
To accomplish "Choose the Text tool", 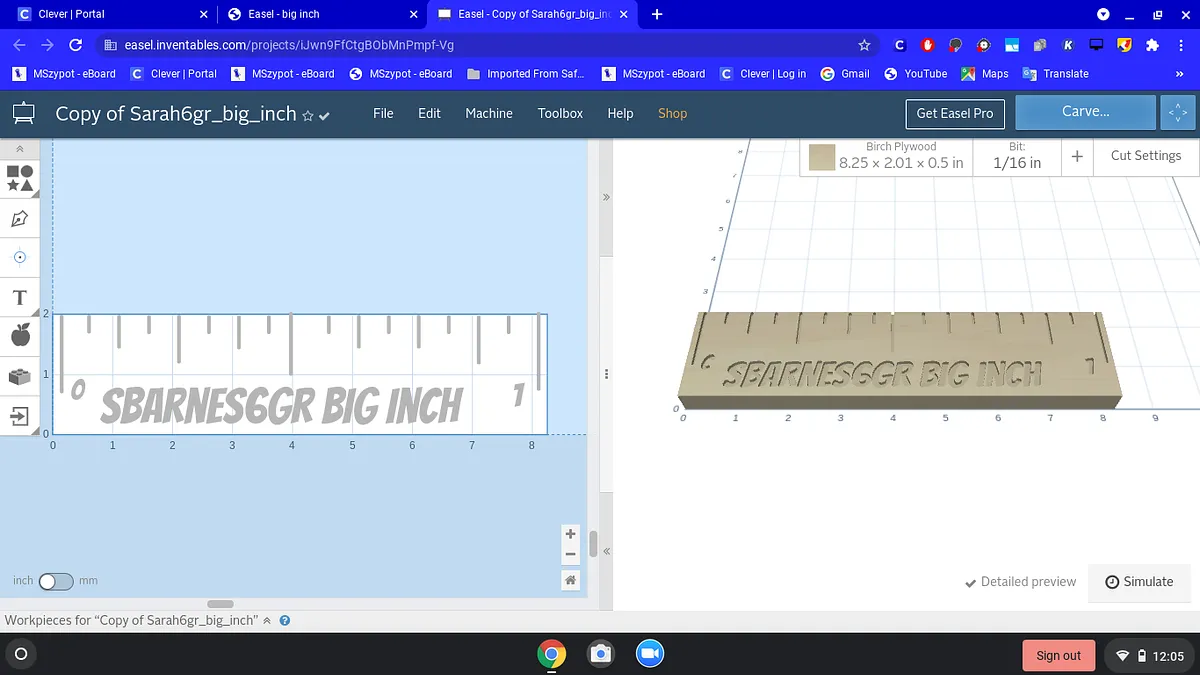I will click(20, 298).
